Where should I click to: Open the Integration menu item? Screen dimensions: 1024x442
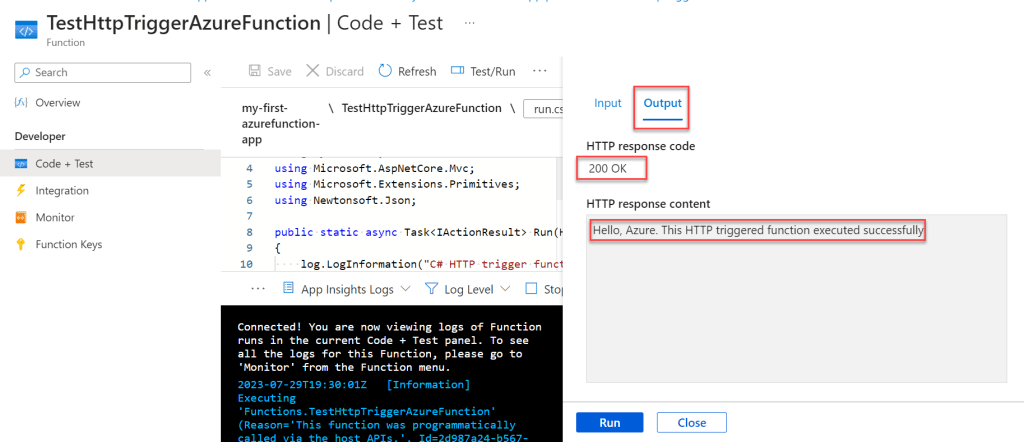pos(62,191)
